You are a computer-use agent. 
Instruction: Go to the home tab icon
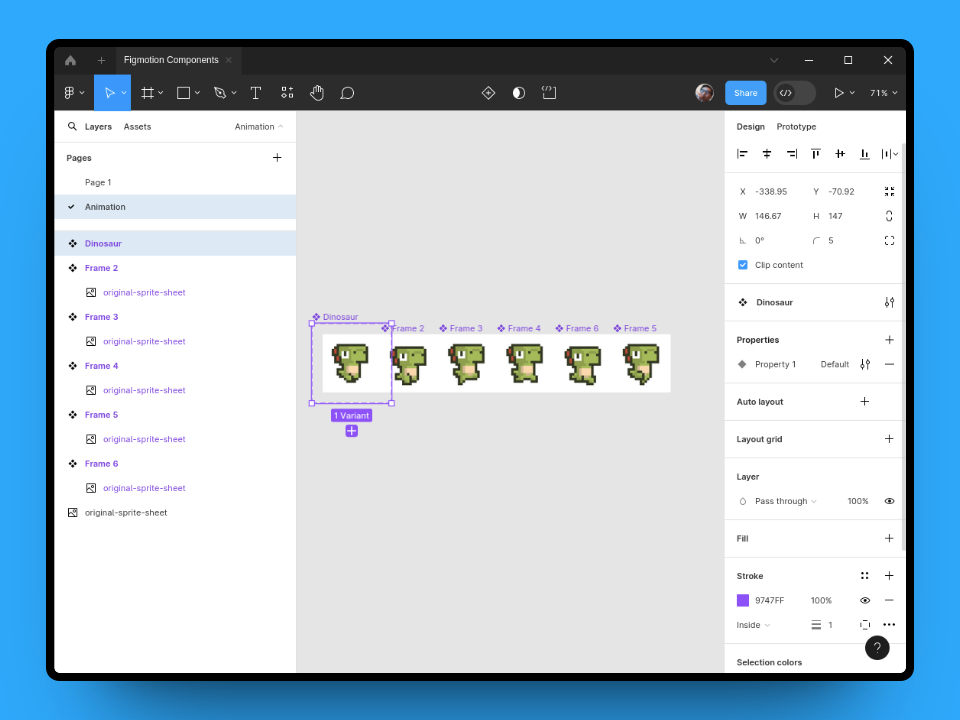click(x=70, y=60)
